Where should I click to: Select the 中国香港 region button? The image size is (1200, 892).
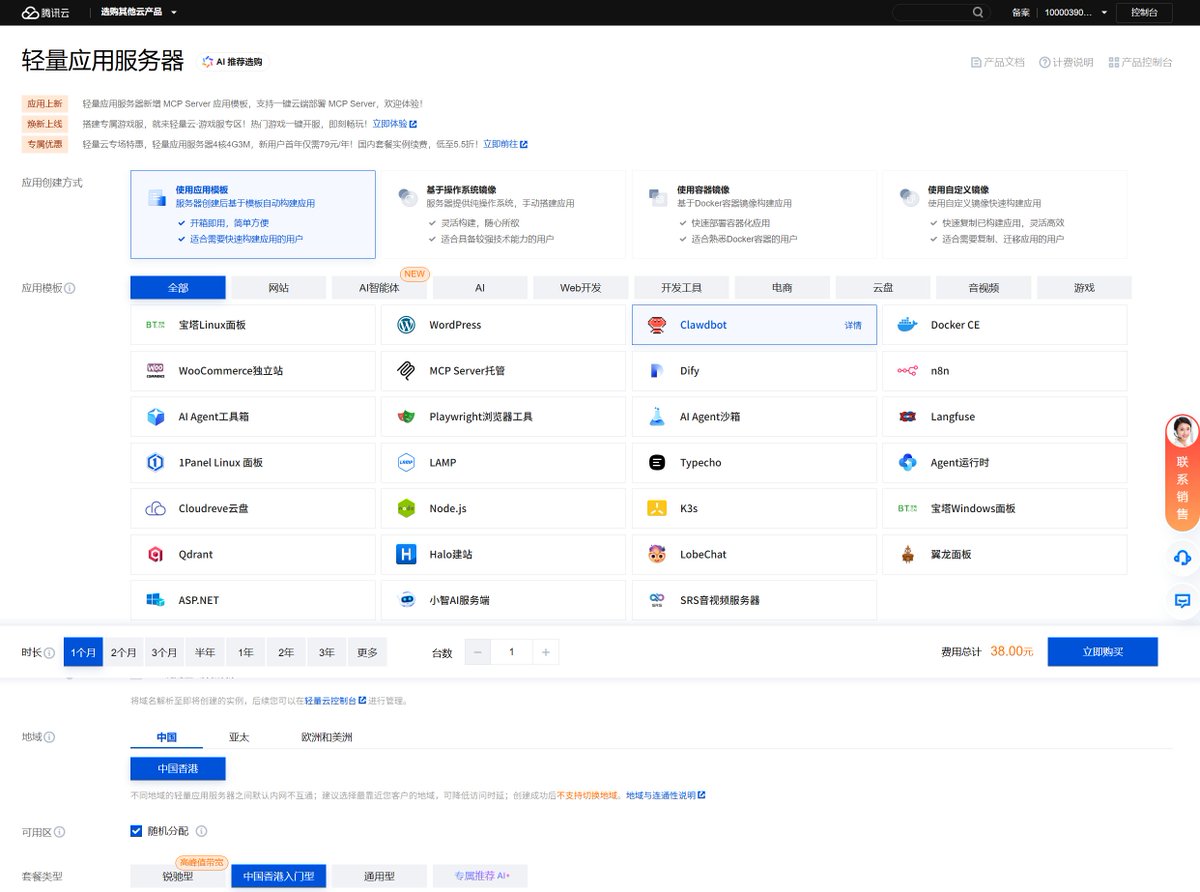pos(178,768)
